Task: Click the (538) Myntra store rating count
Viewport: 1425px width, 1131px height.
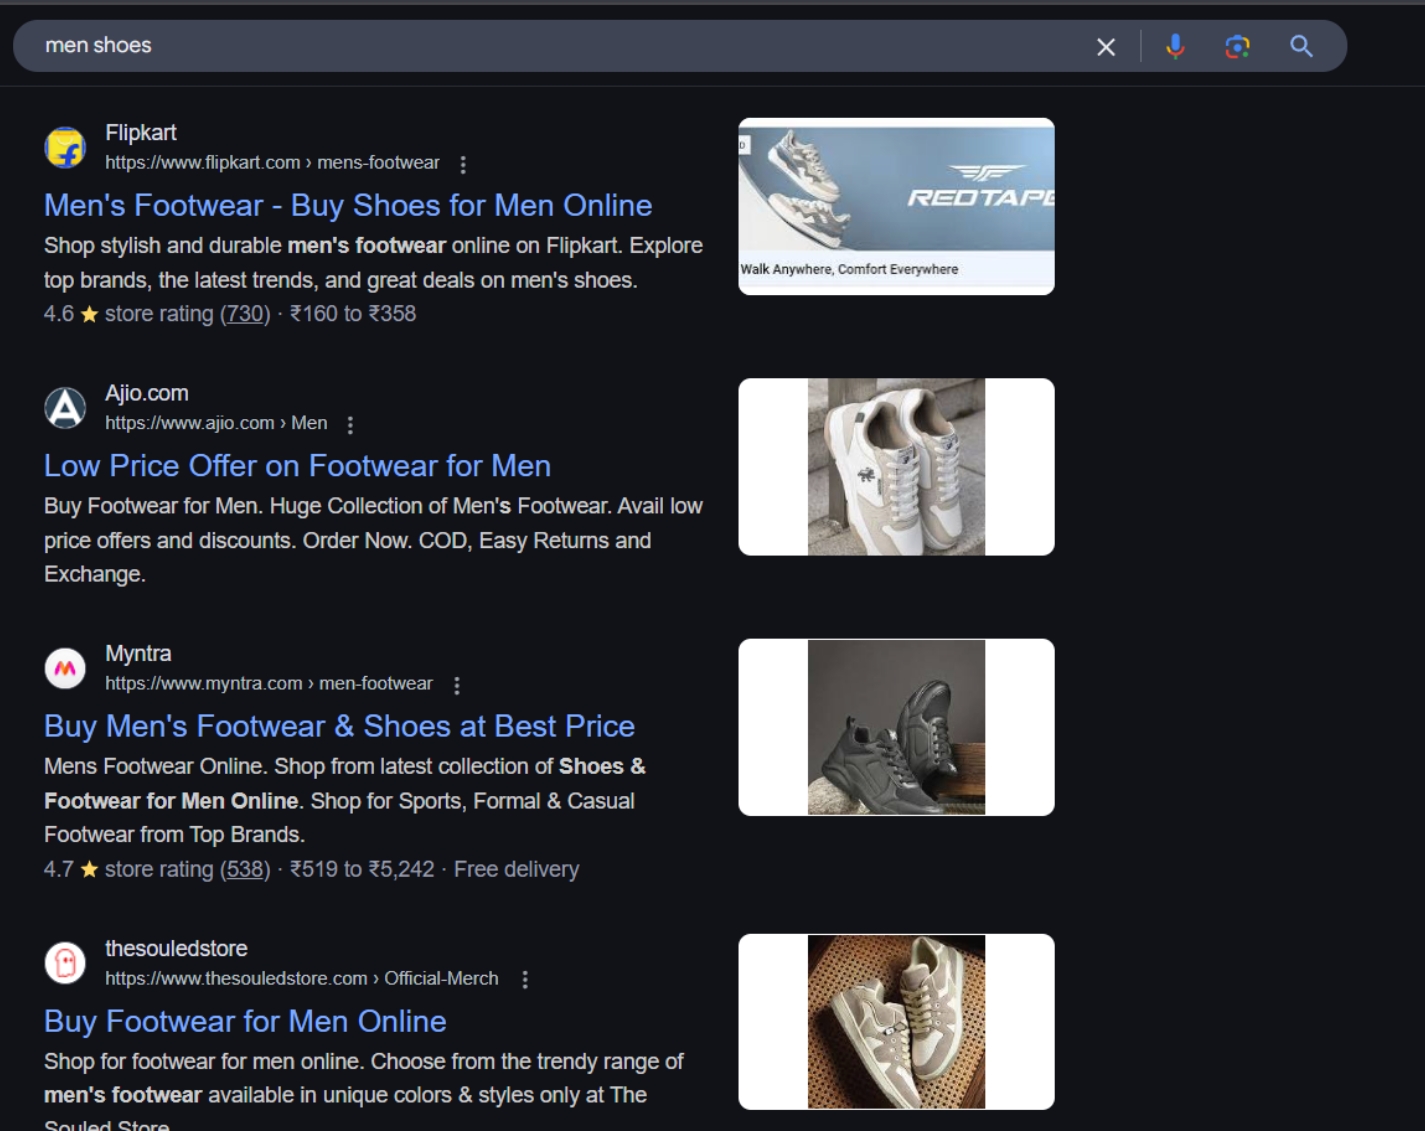Action: pos(245,869)
